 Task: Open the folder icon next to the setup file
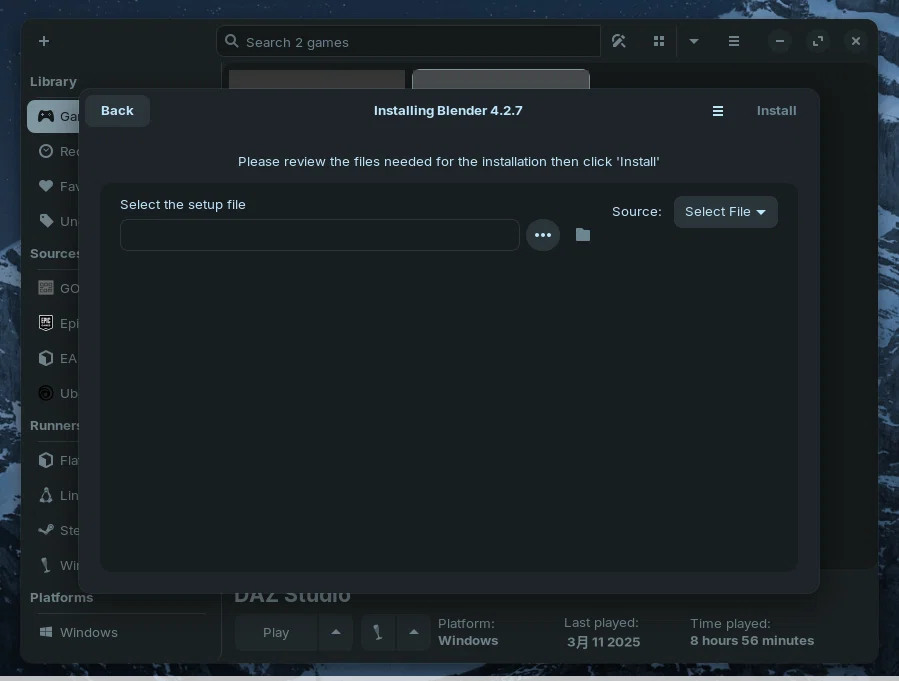tap(583, 234)
